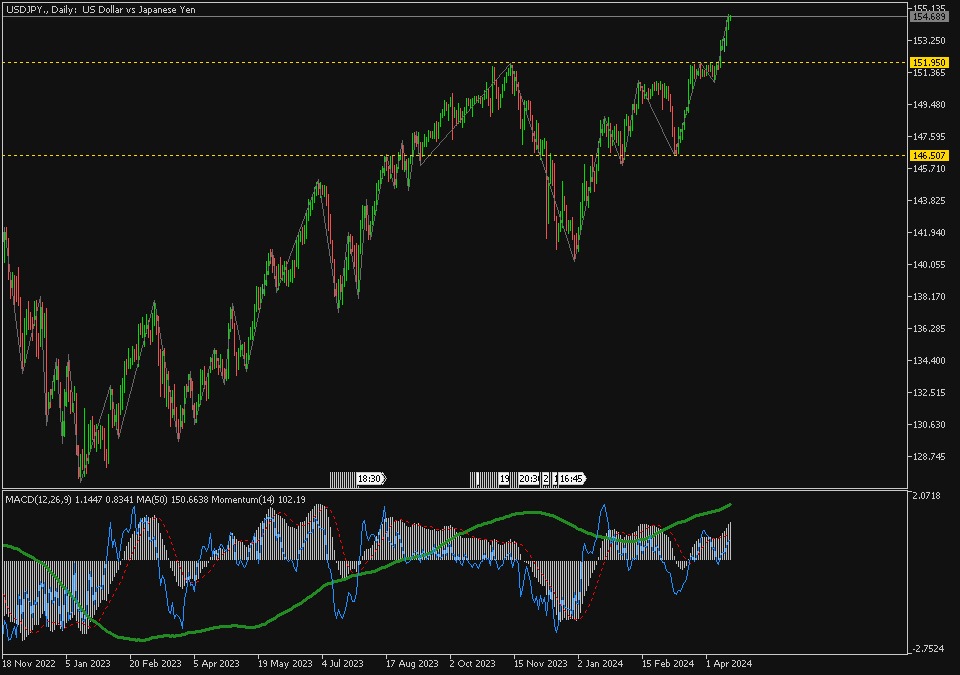The image size is (960, 675).
Task: Click the 18:30 economic event marker
Action: click(370, 478)
